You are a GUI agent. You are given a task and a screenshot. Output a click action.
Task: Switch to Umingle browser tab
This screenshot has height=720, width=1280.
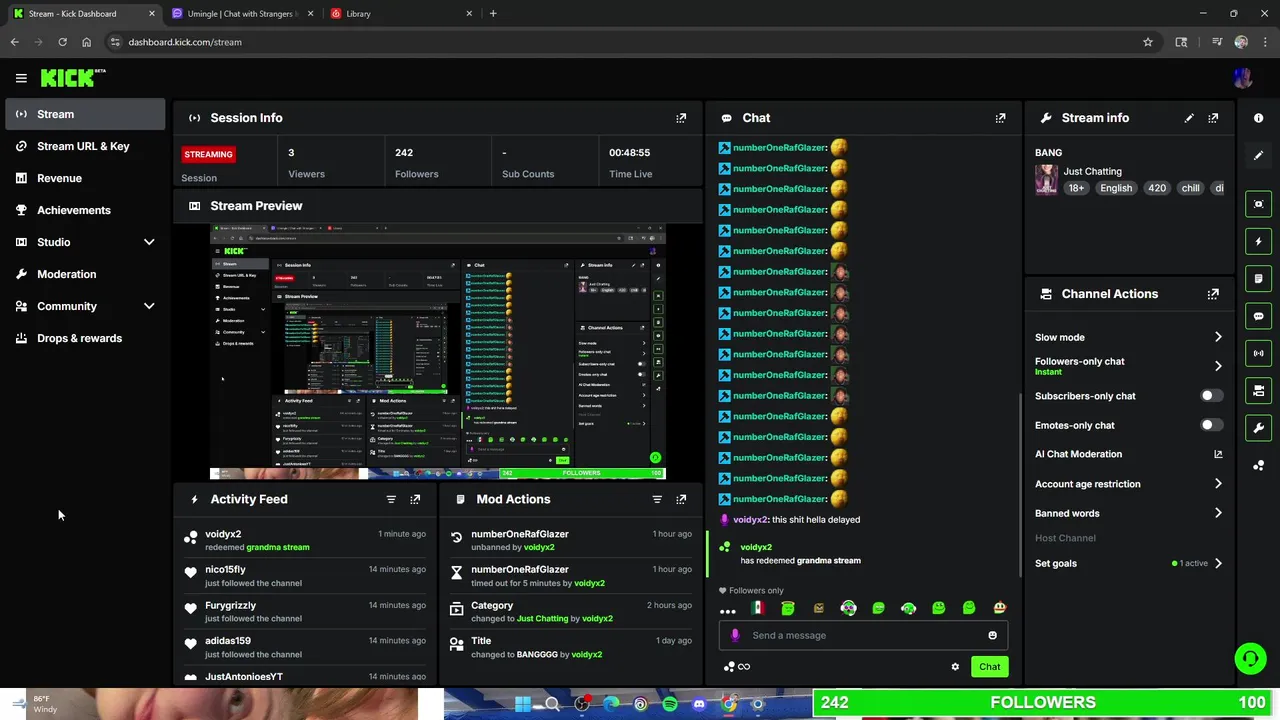[241, 14]
